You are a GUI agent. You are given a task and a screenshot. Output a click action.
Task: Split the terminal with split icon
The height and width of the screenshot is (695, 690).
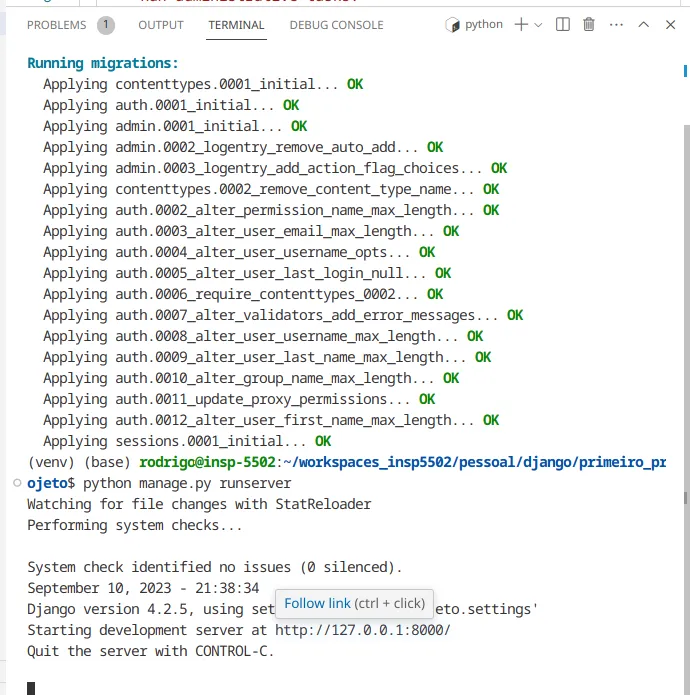pyautogui.click(x=562, y=24)
